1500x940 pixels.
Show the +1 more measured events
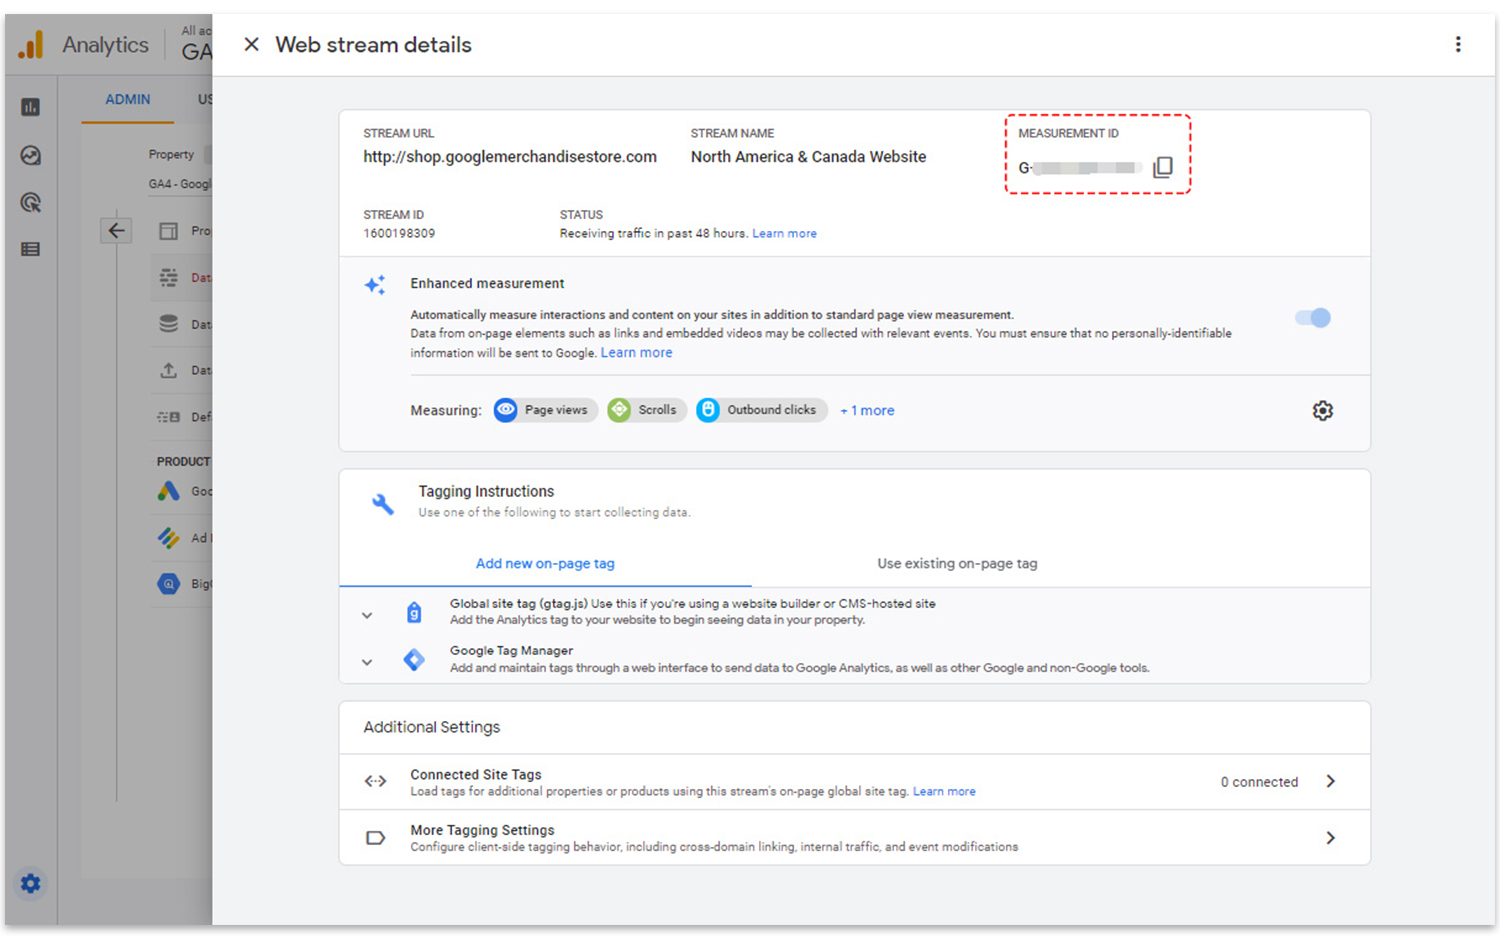click(x=867, y=411)
